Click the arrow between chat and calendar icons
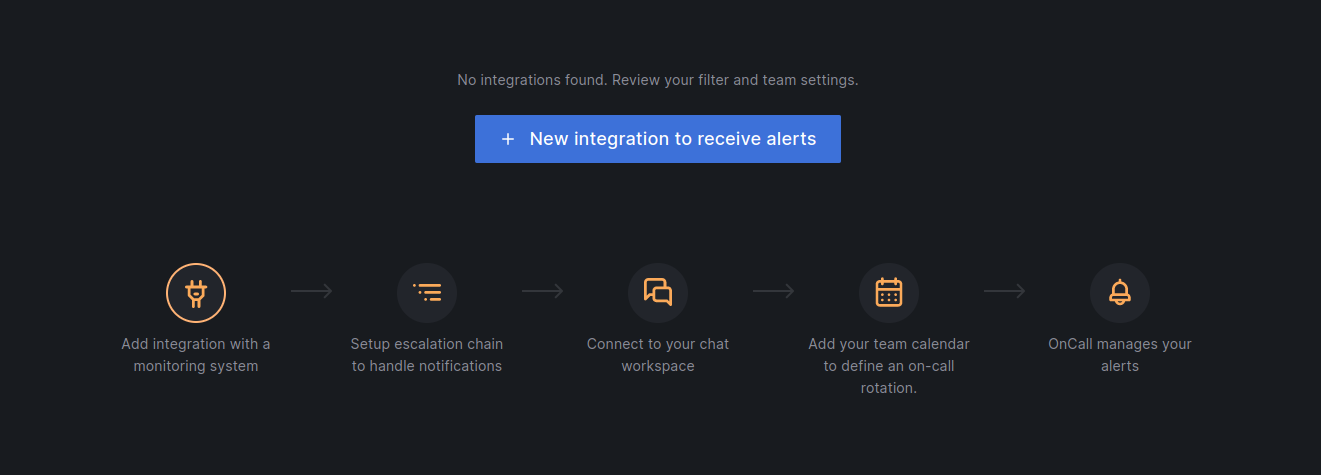The height and width of the screenshot is (475, 1321). click(x=774, y=291)
